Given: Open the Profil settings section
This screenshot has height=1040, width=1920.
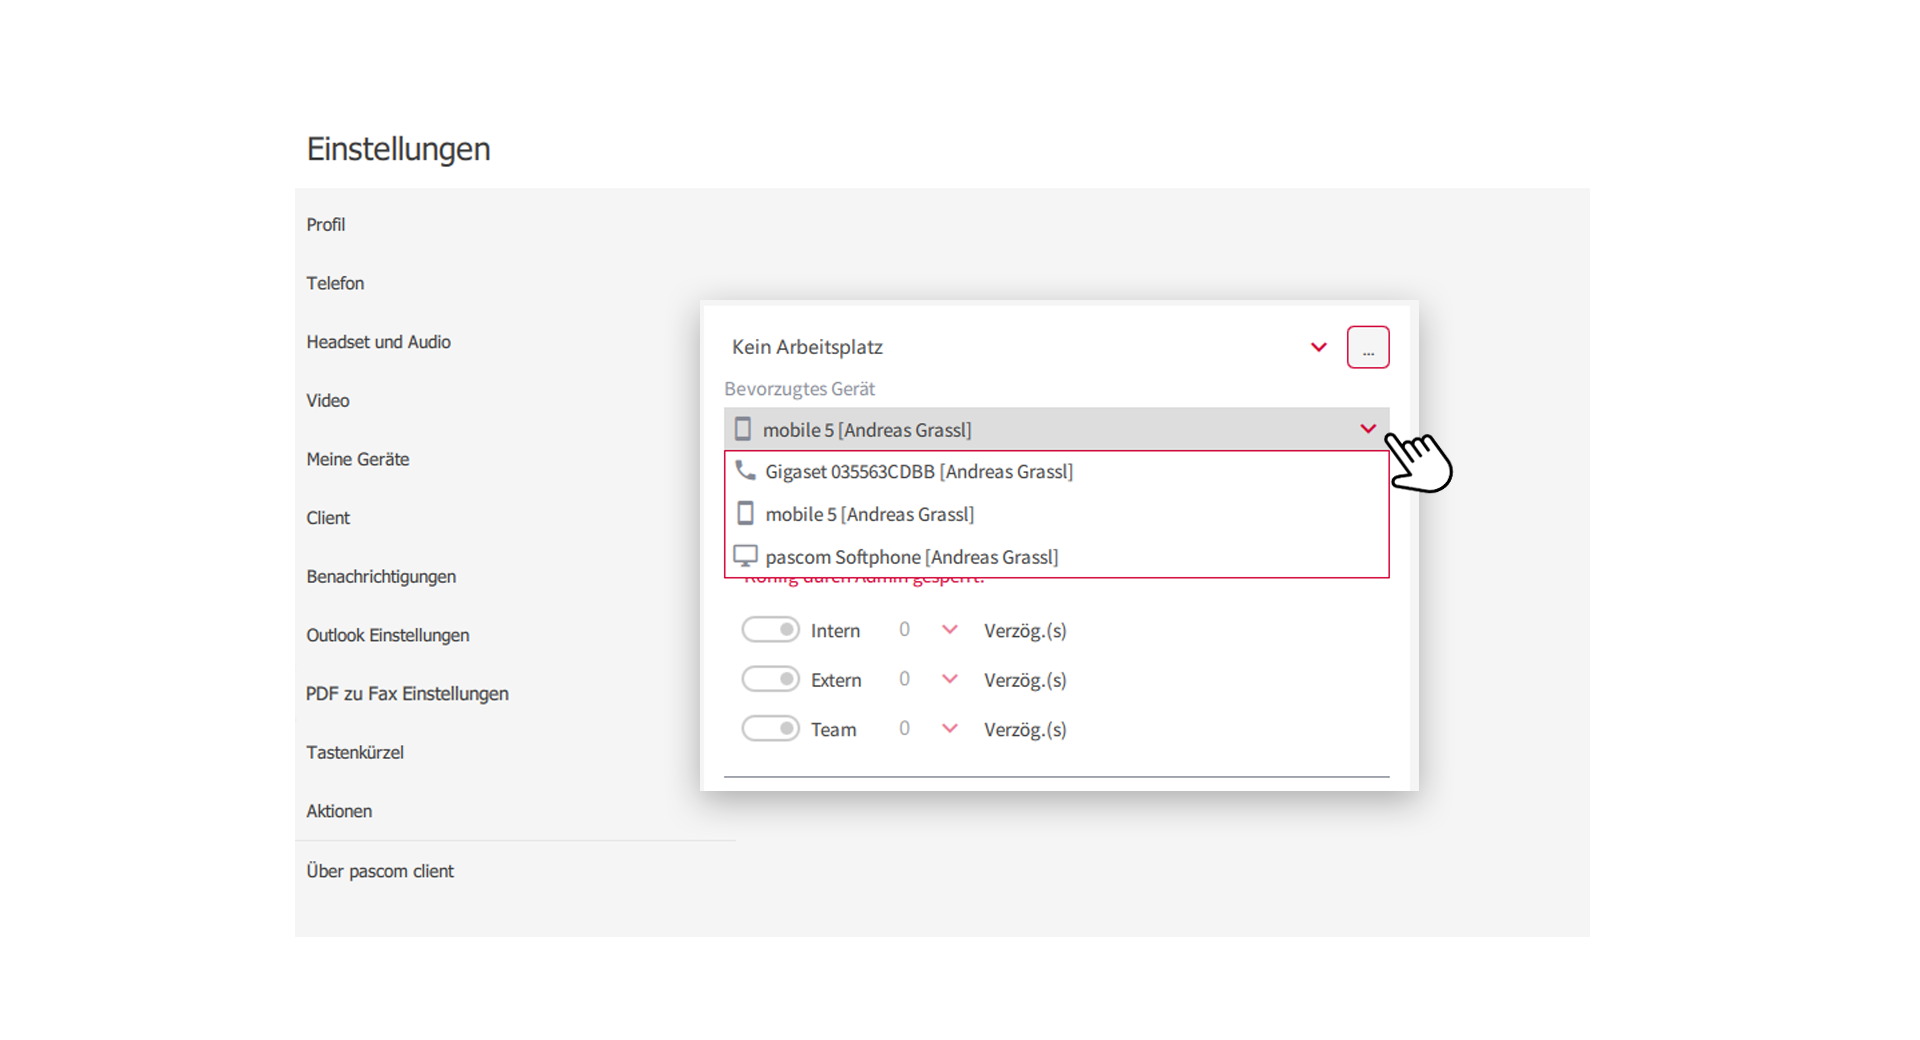Looking at the screenshot, I should point(326,225).
